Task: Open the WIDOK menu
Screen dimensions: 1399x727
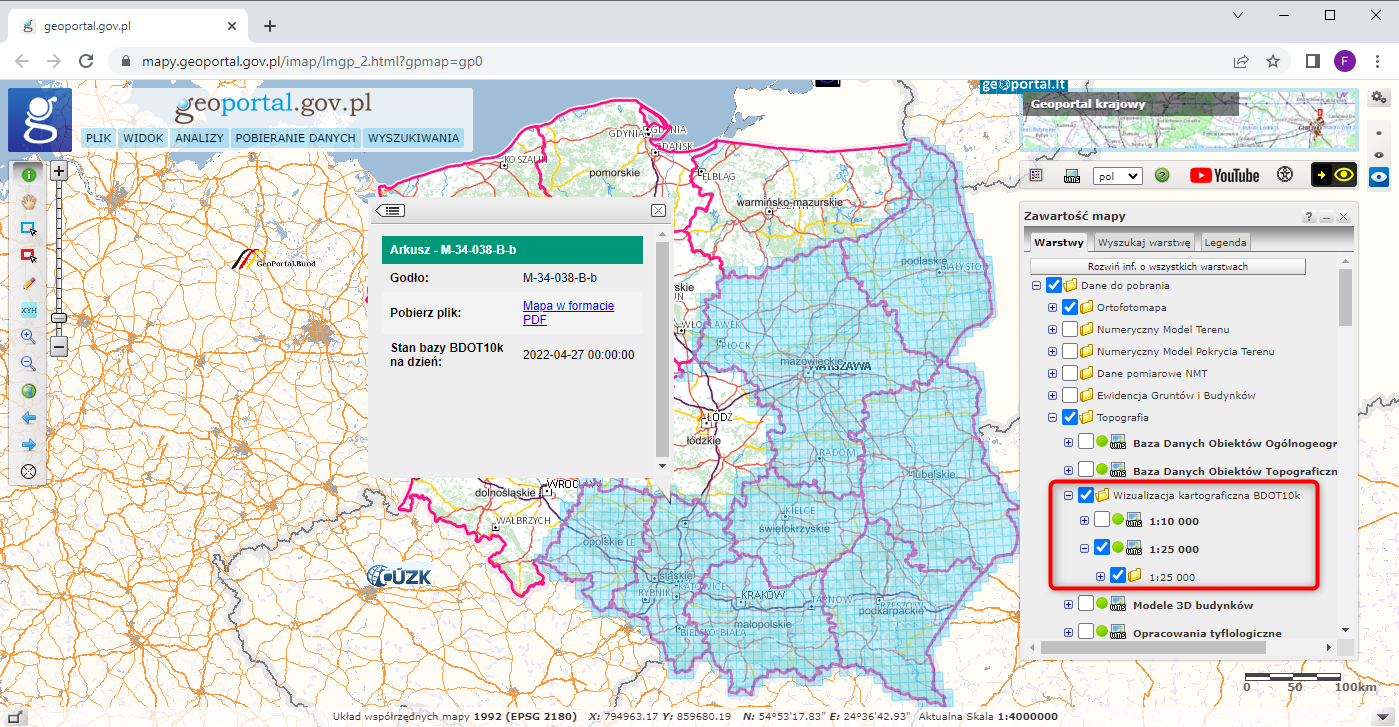Action: 143,137
